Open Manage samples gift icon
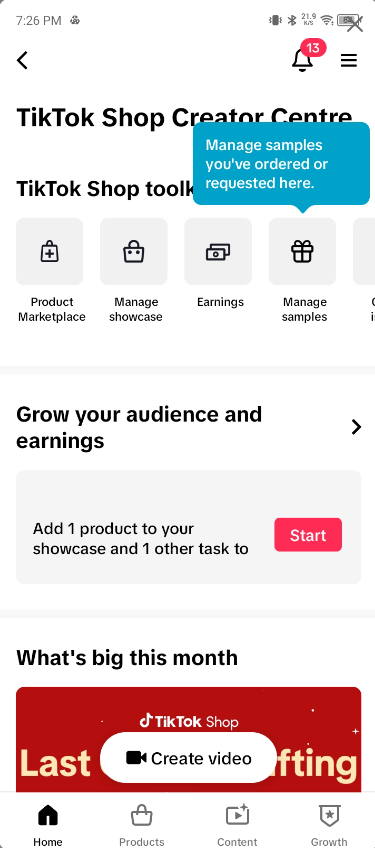The width and height of the screenshot is (375, 848). pos(302,251)
